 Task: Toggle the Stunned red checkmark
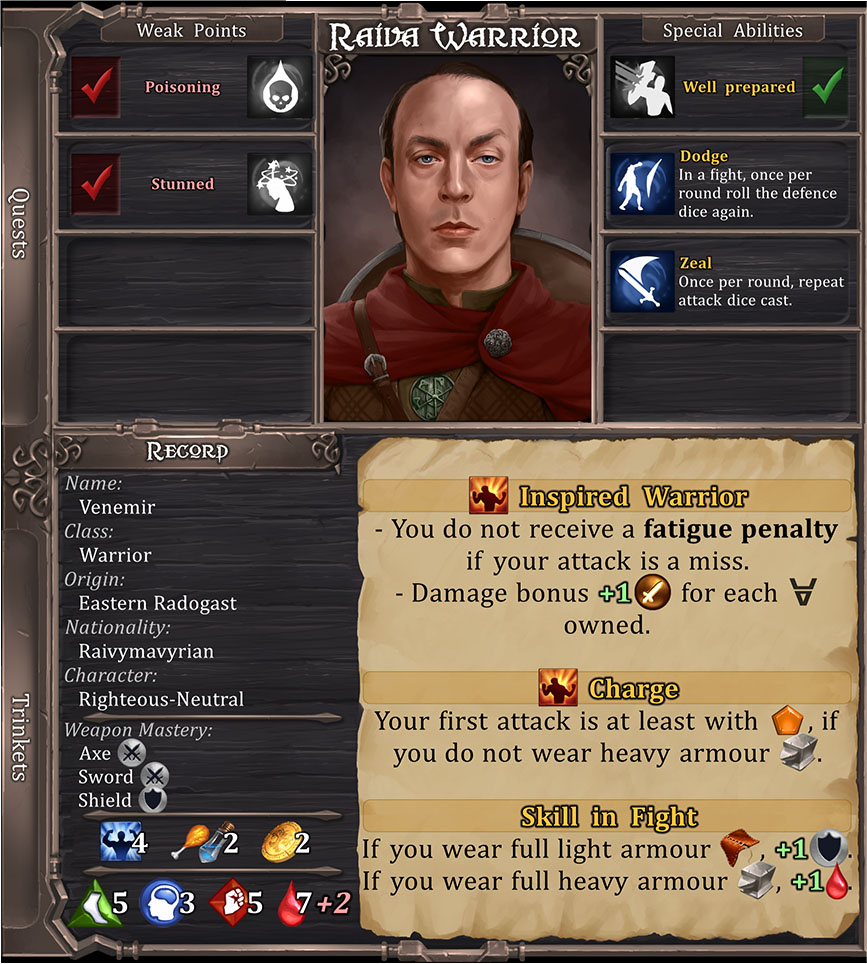tap(96, 184)
